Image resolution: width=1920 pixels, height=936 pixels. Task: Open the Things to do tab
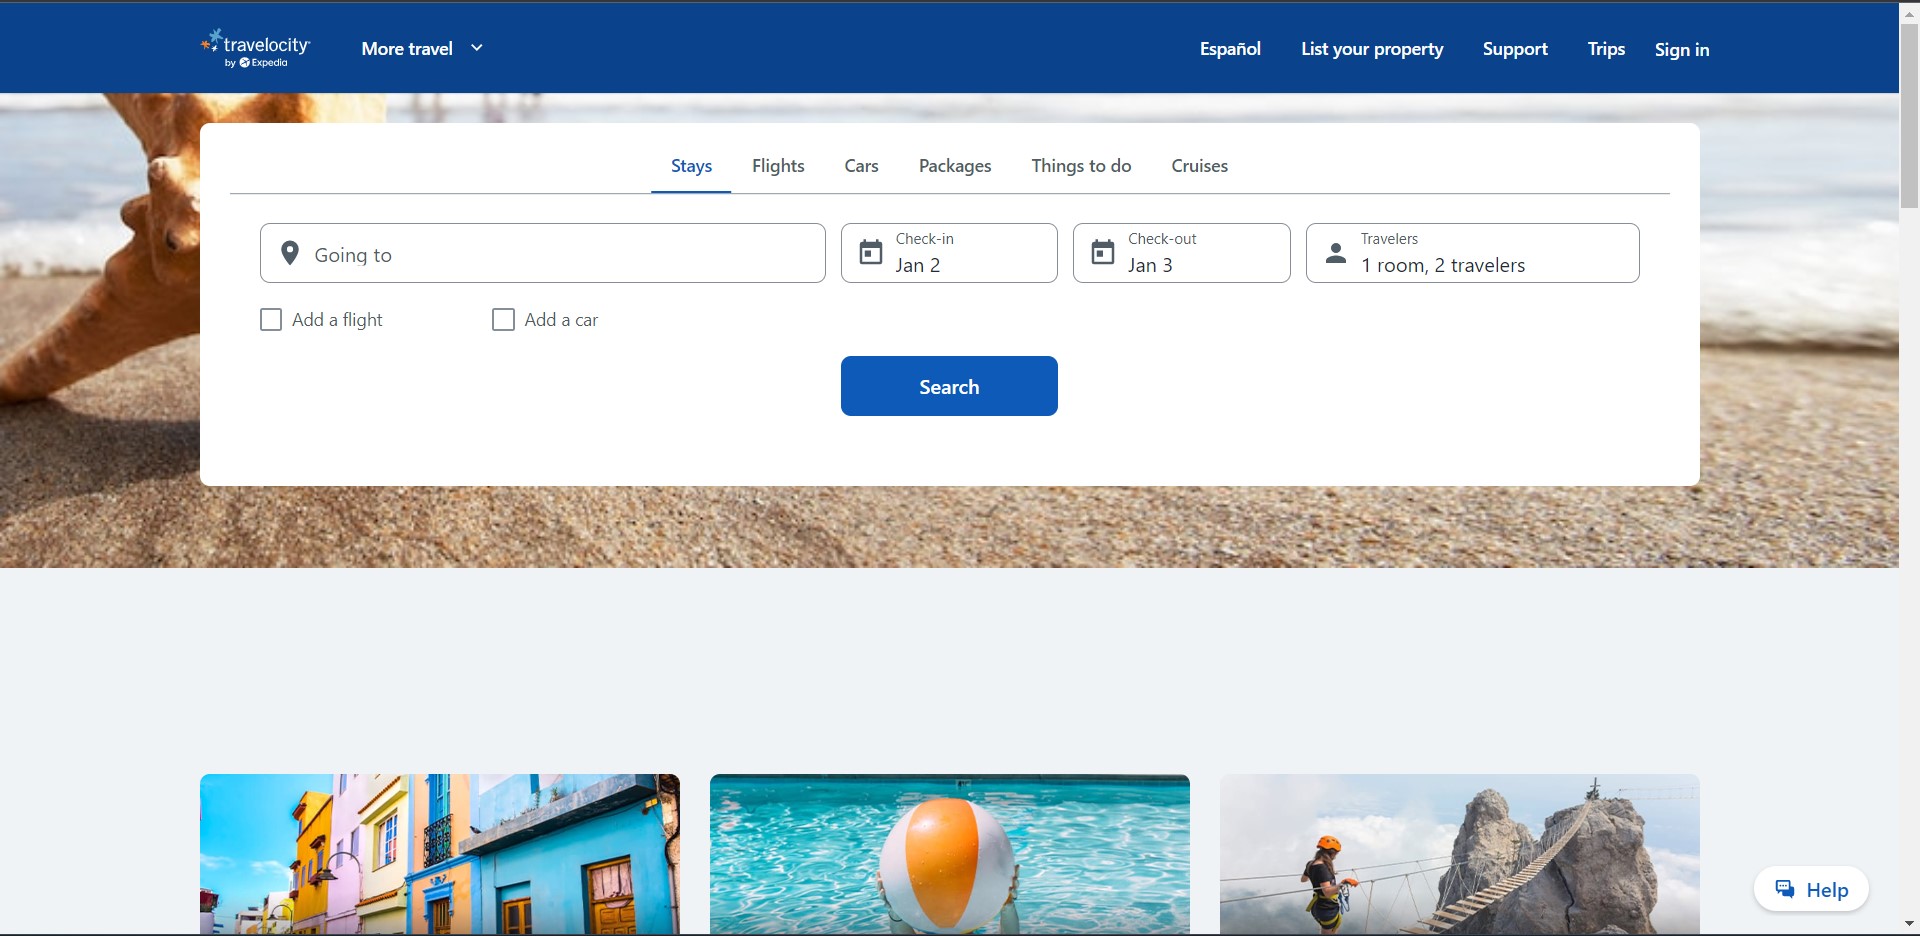click(x=1081, y=166)
